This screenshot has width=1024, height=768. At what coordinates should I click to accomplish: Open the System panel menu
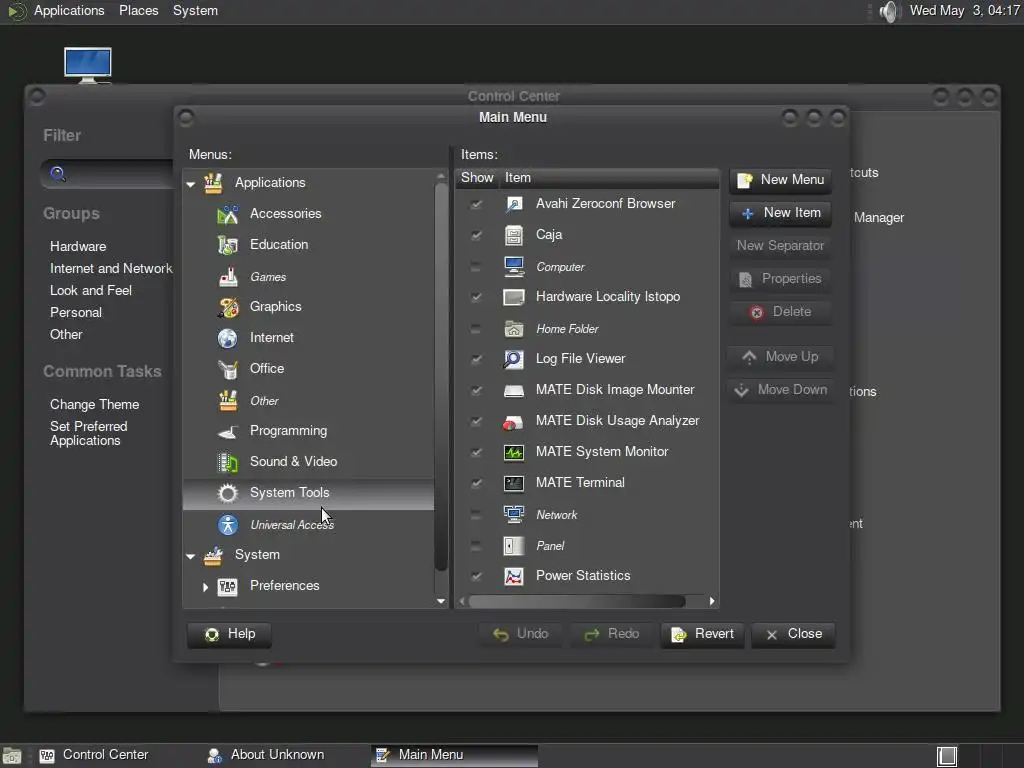click(195, 10)
